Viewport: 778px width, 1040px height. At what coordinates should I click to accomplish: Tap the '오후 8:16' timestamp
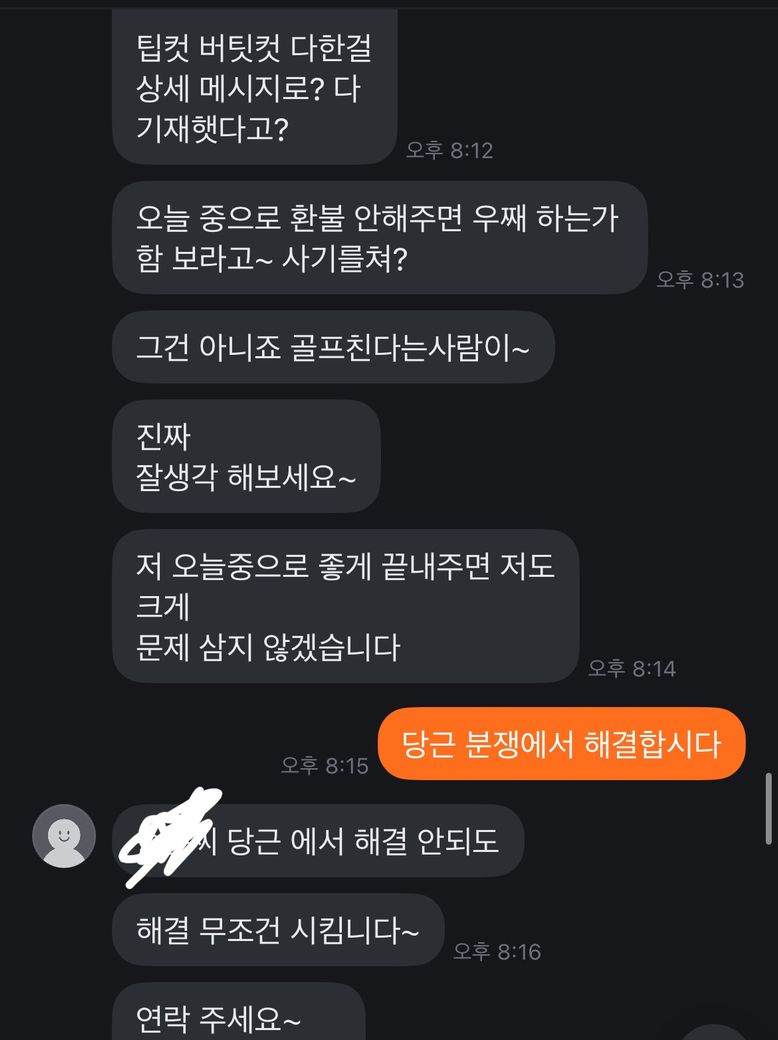point(497,952)
